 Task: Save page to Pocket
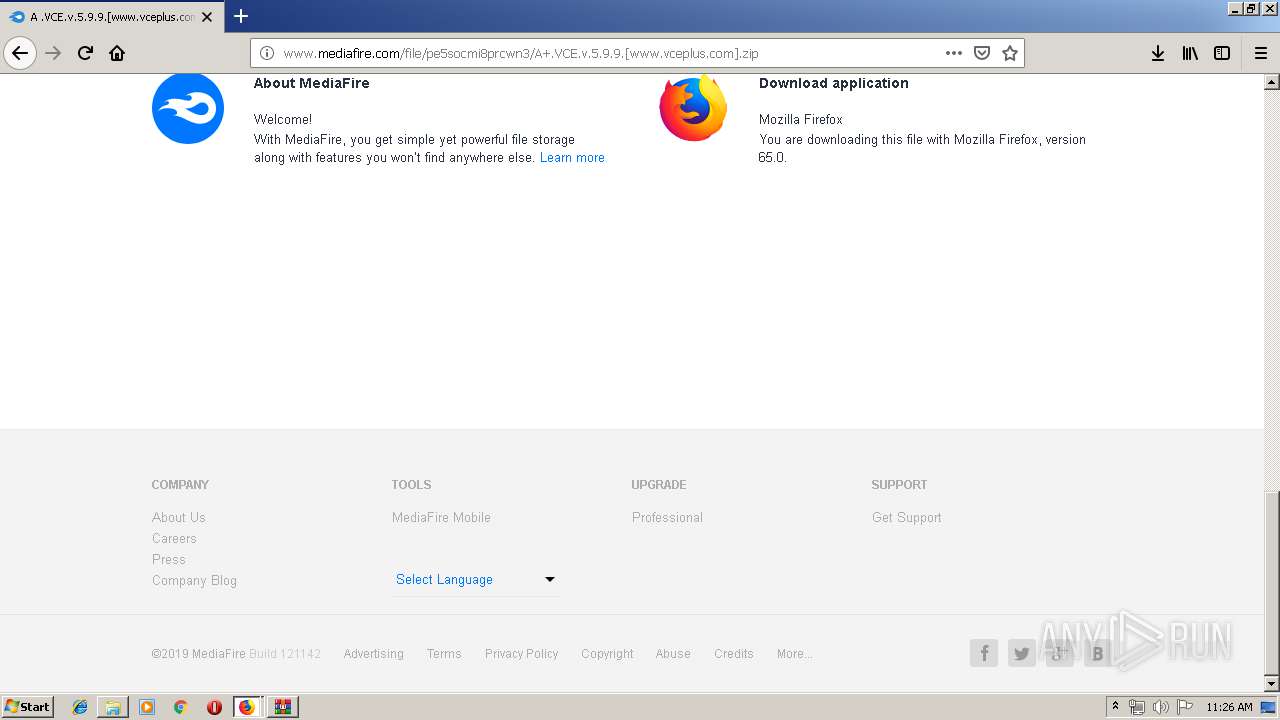(x=982, y=53)
